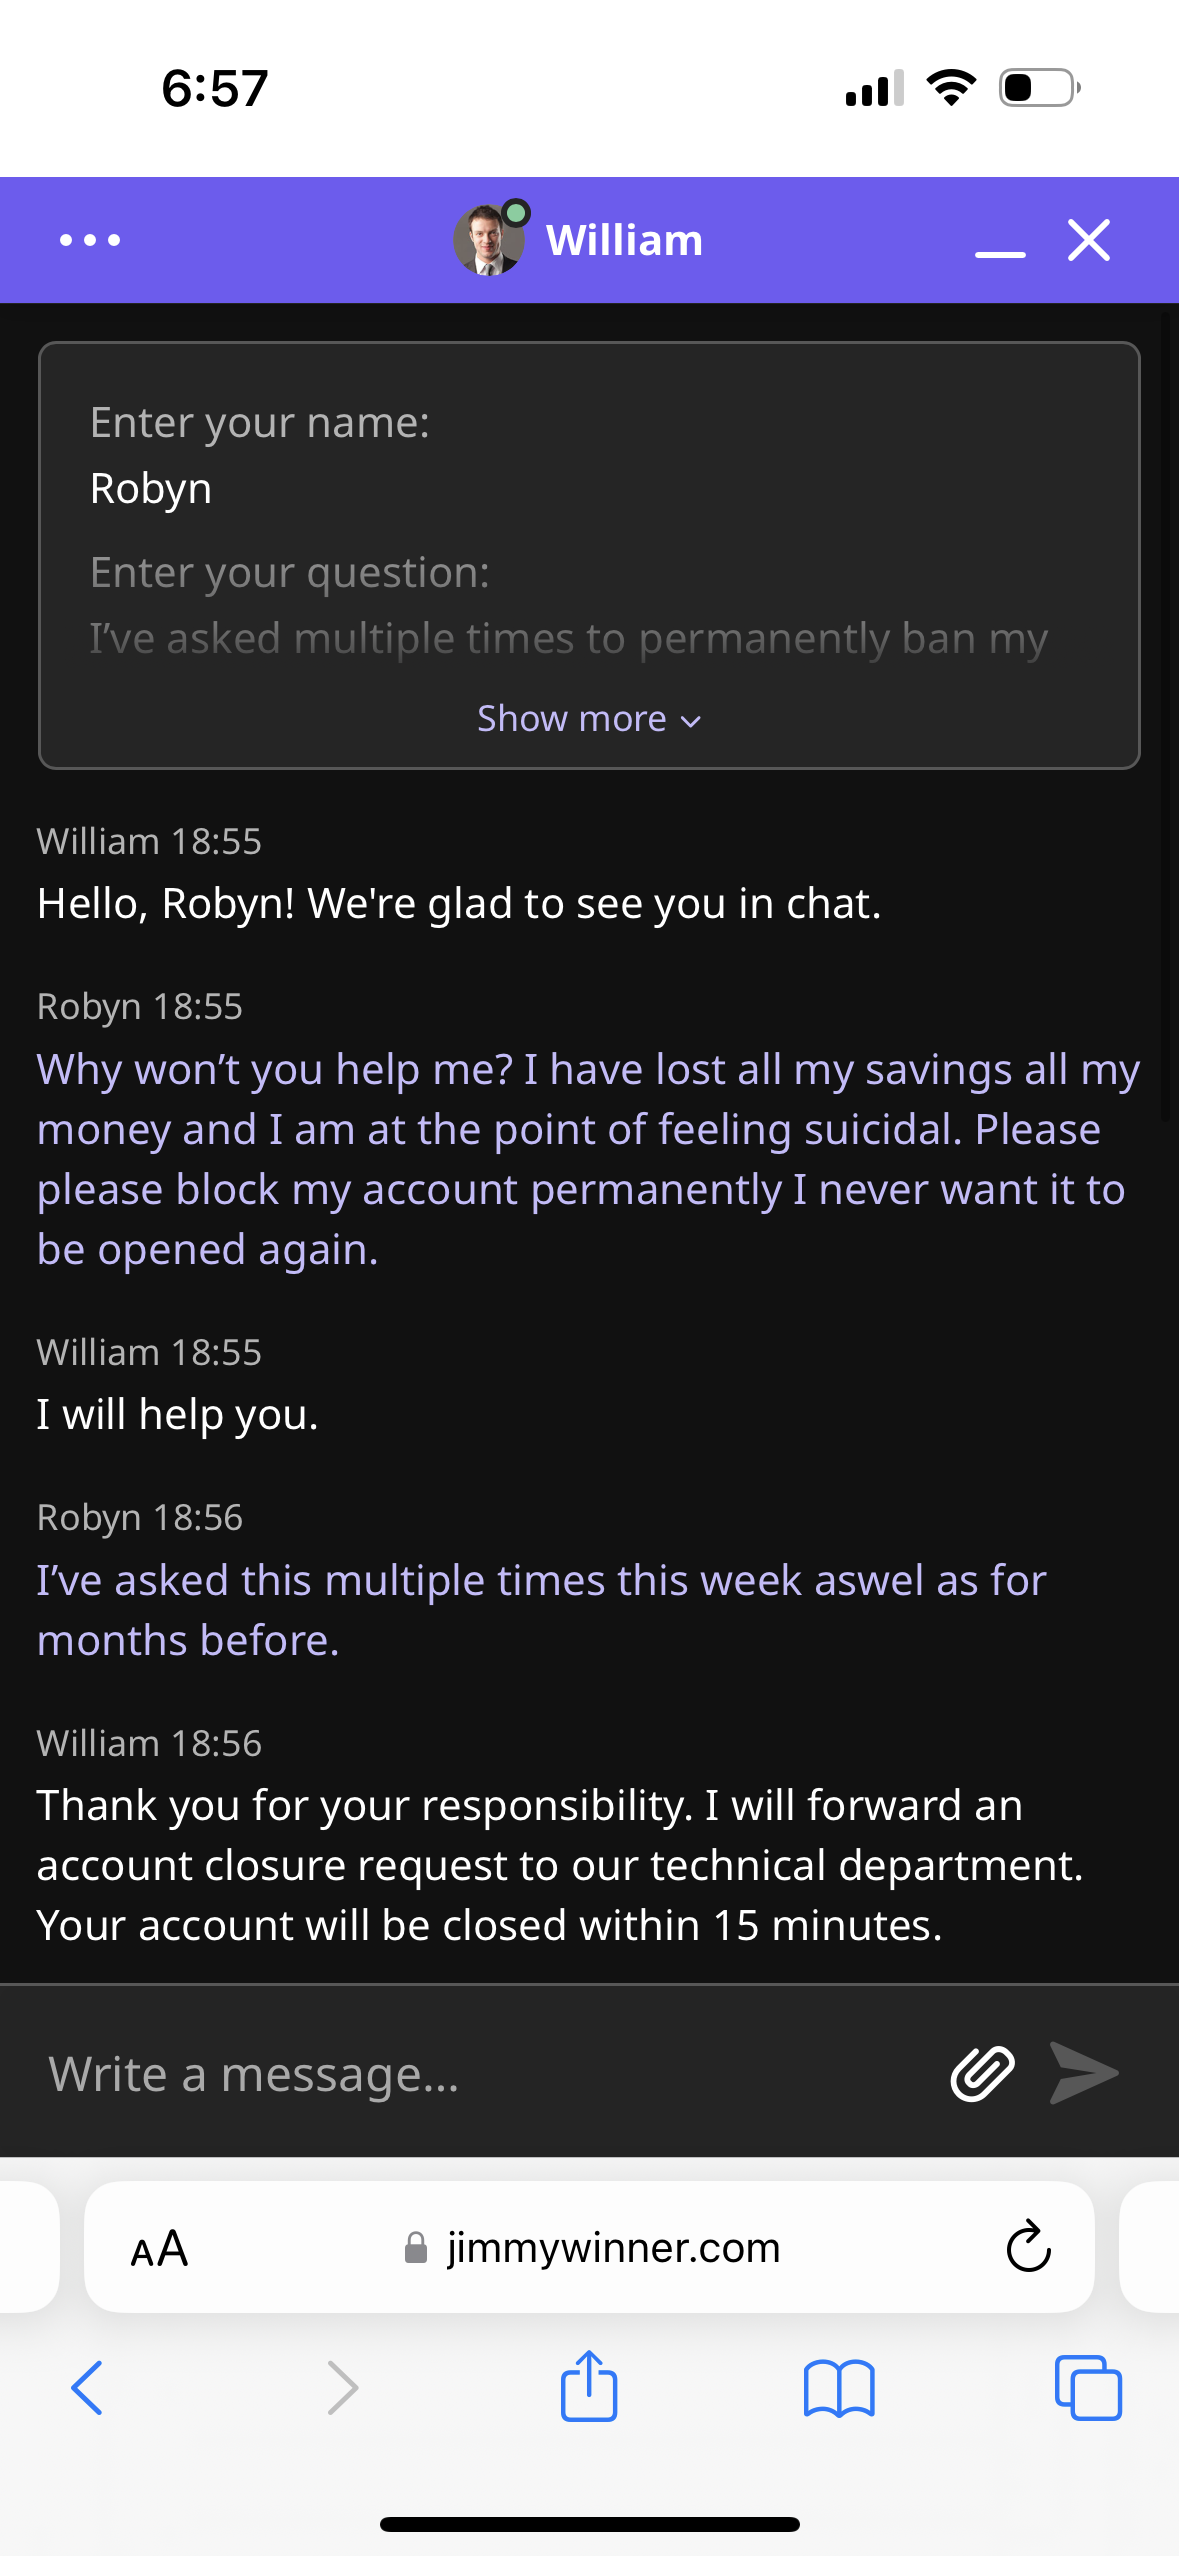Open the Safari share sheet icon
This screenshot has width=1179, height=2556.
pyautogui.click(x=589, y=2385)
